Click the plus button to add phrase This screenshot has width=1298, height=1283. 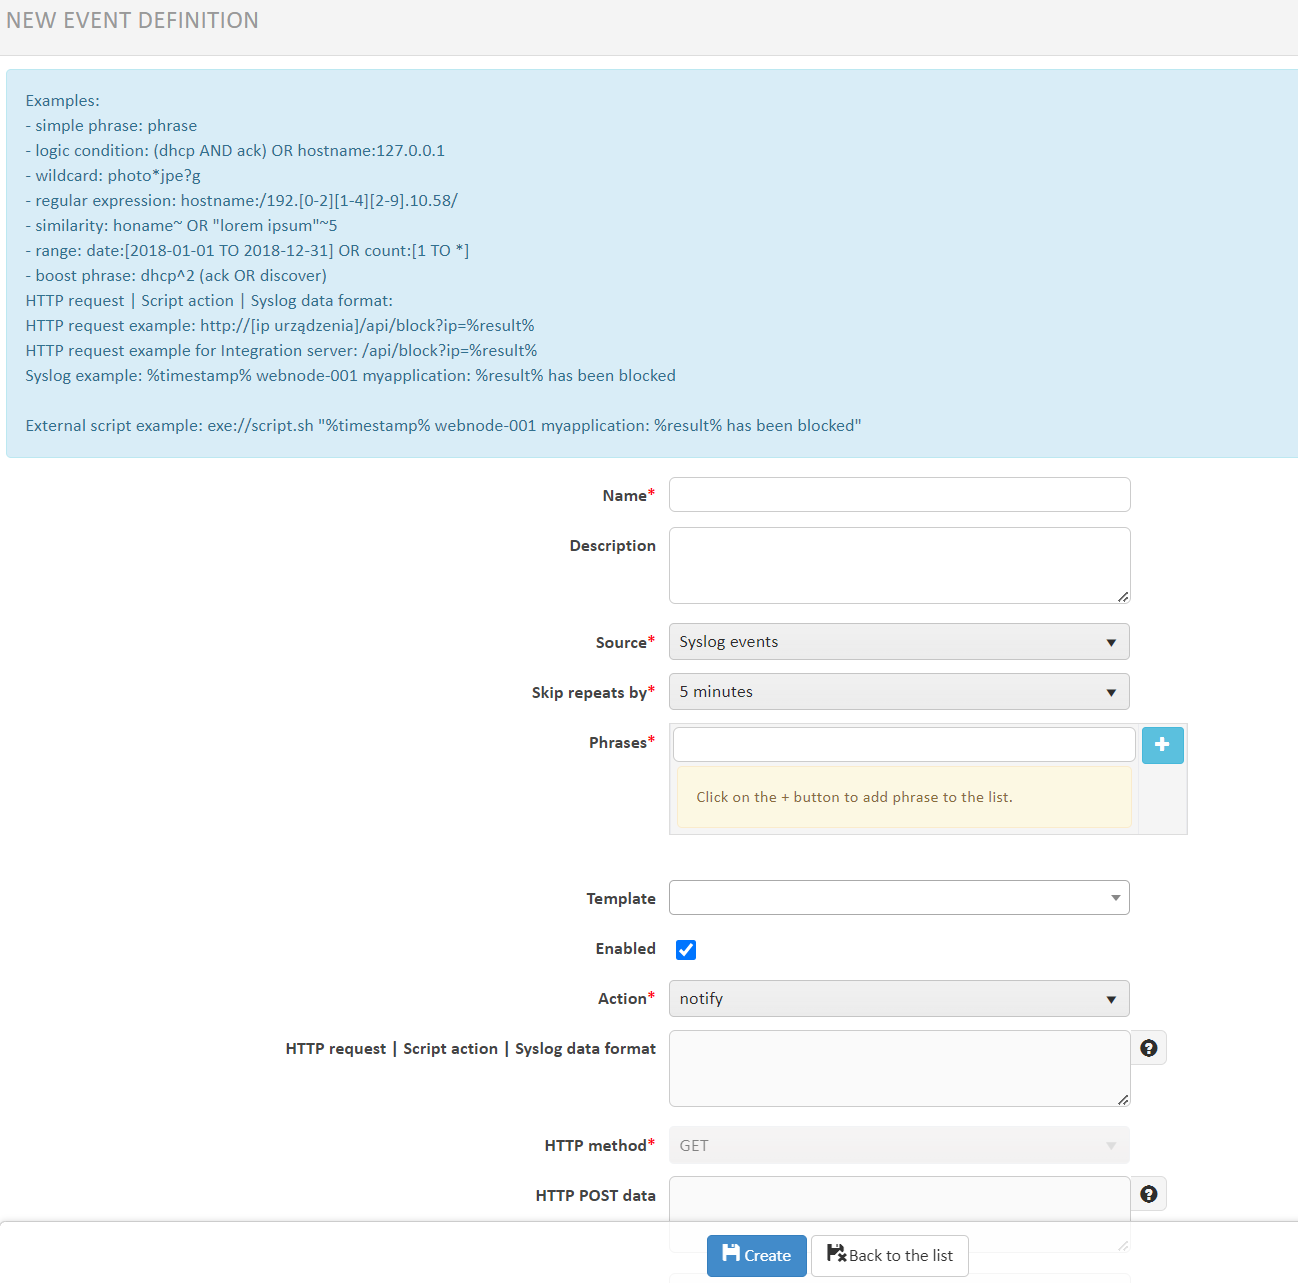tap(1162, 745)
